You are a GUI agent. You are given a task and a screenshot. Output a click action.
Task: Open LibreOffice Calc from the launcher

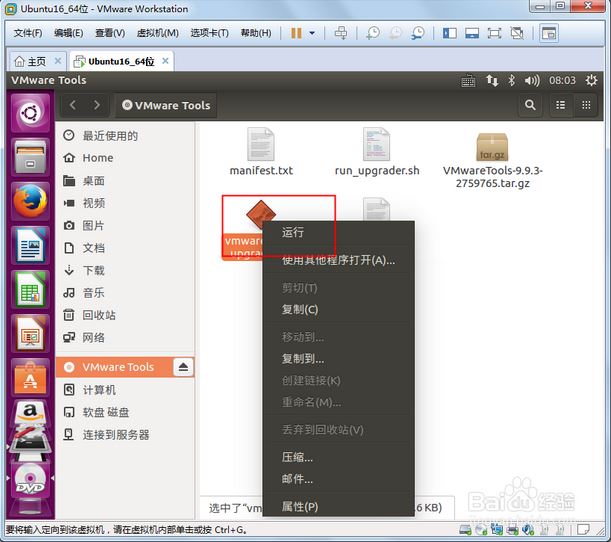(30, 290)
